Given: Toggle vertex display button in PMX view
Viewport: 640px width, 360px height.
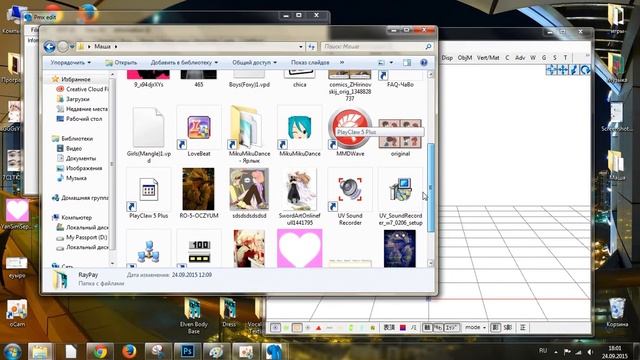Looking at the screenshot, I should pos(276,327).
